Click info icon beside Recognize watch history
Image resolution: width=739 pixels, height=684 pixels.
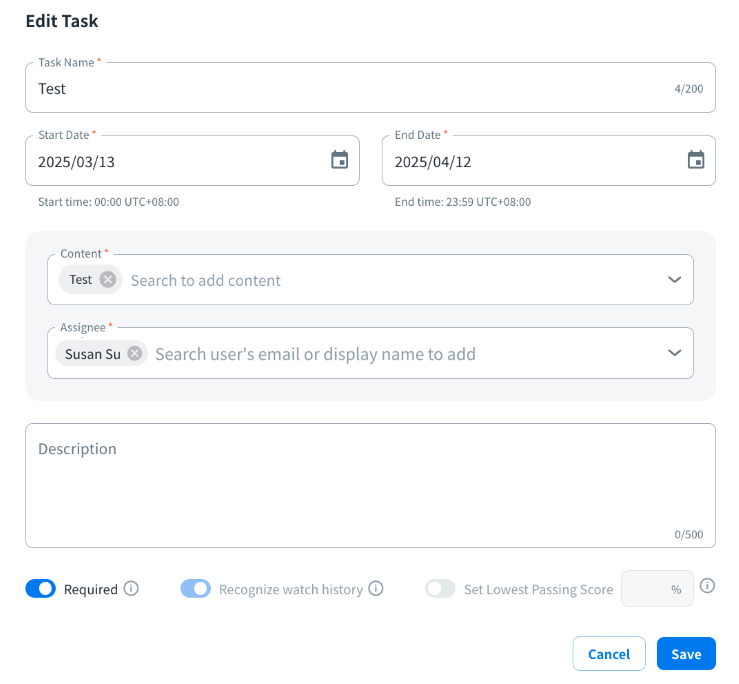(x=376, y=589)
